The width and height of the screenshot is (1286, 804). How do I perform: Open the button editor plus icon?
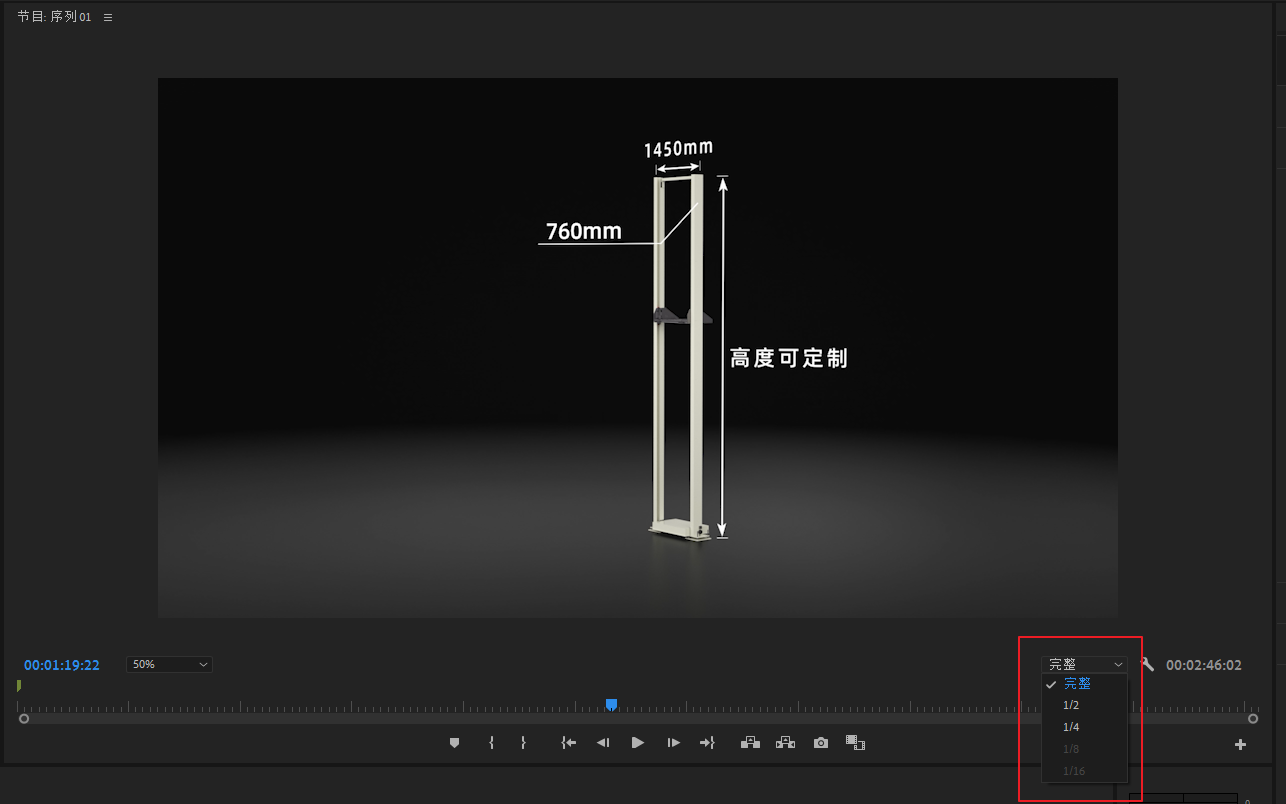pos(1240,744)
